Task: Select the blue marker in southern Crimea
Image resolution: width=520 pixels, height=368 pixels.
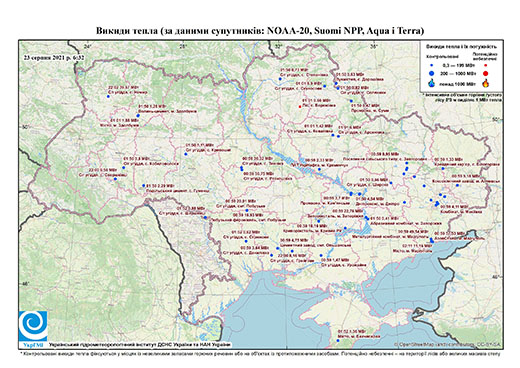Action: (x=338, y=341)
